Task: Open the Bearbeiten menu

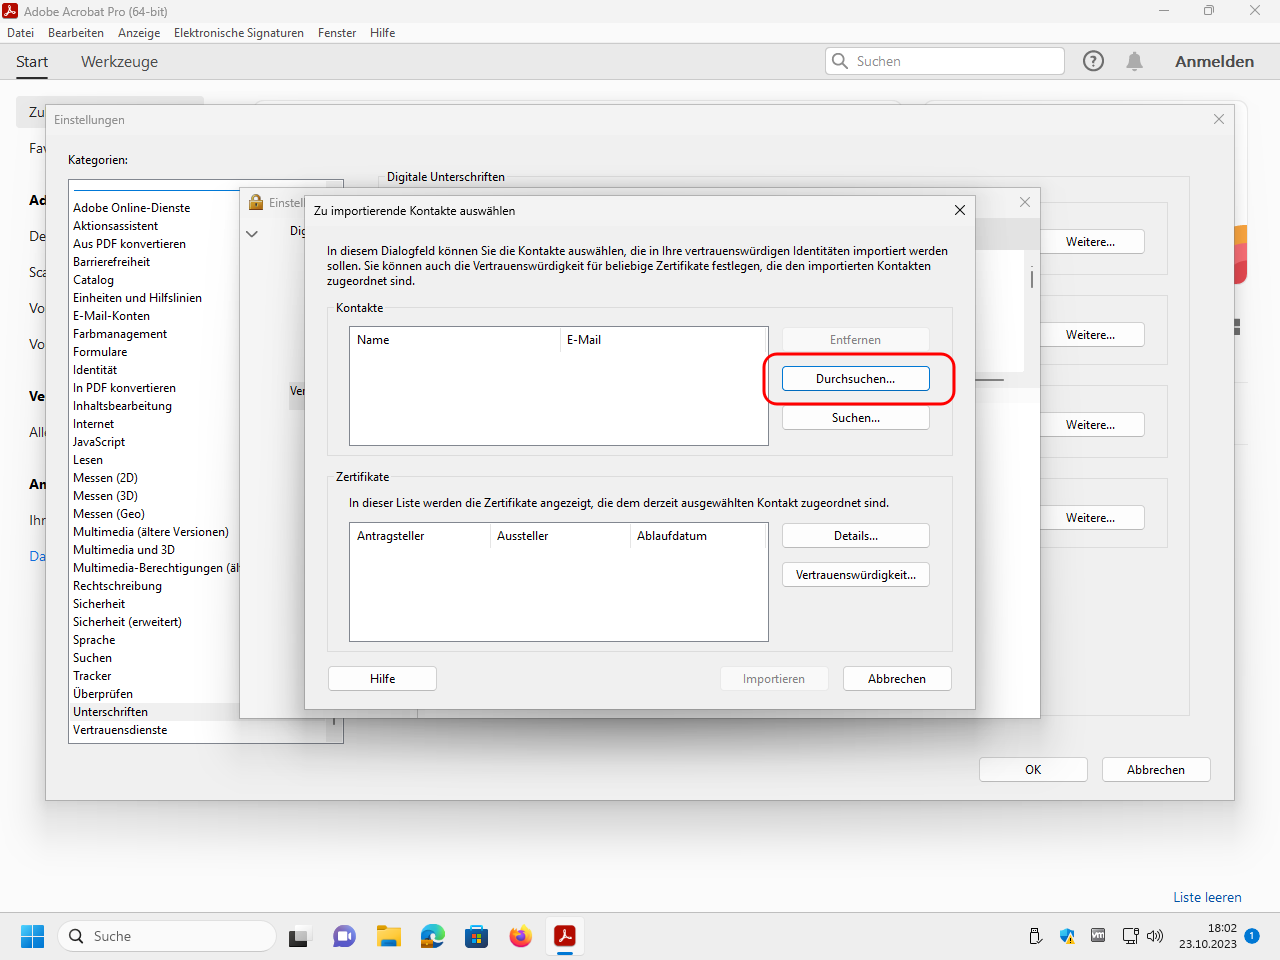Action: tap(76, 33)
